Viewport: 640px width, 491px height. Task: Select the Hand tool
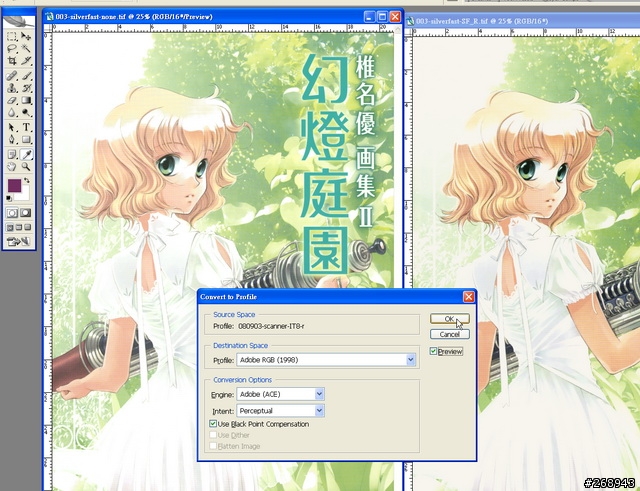12,167
